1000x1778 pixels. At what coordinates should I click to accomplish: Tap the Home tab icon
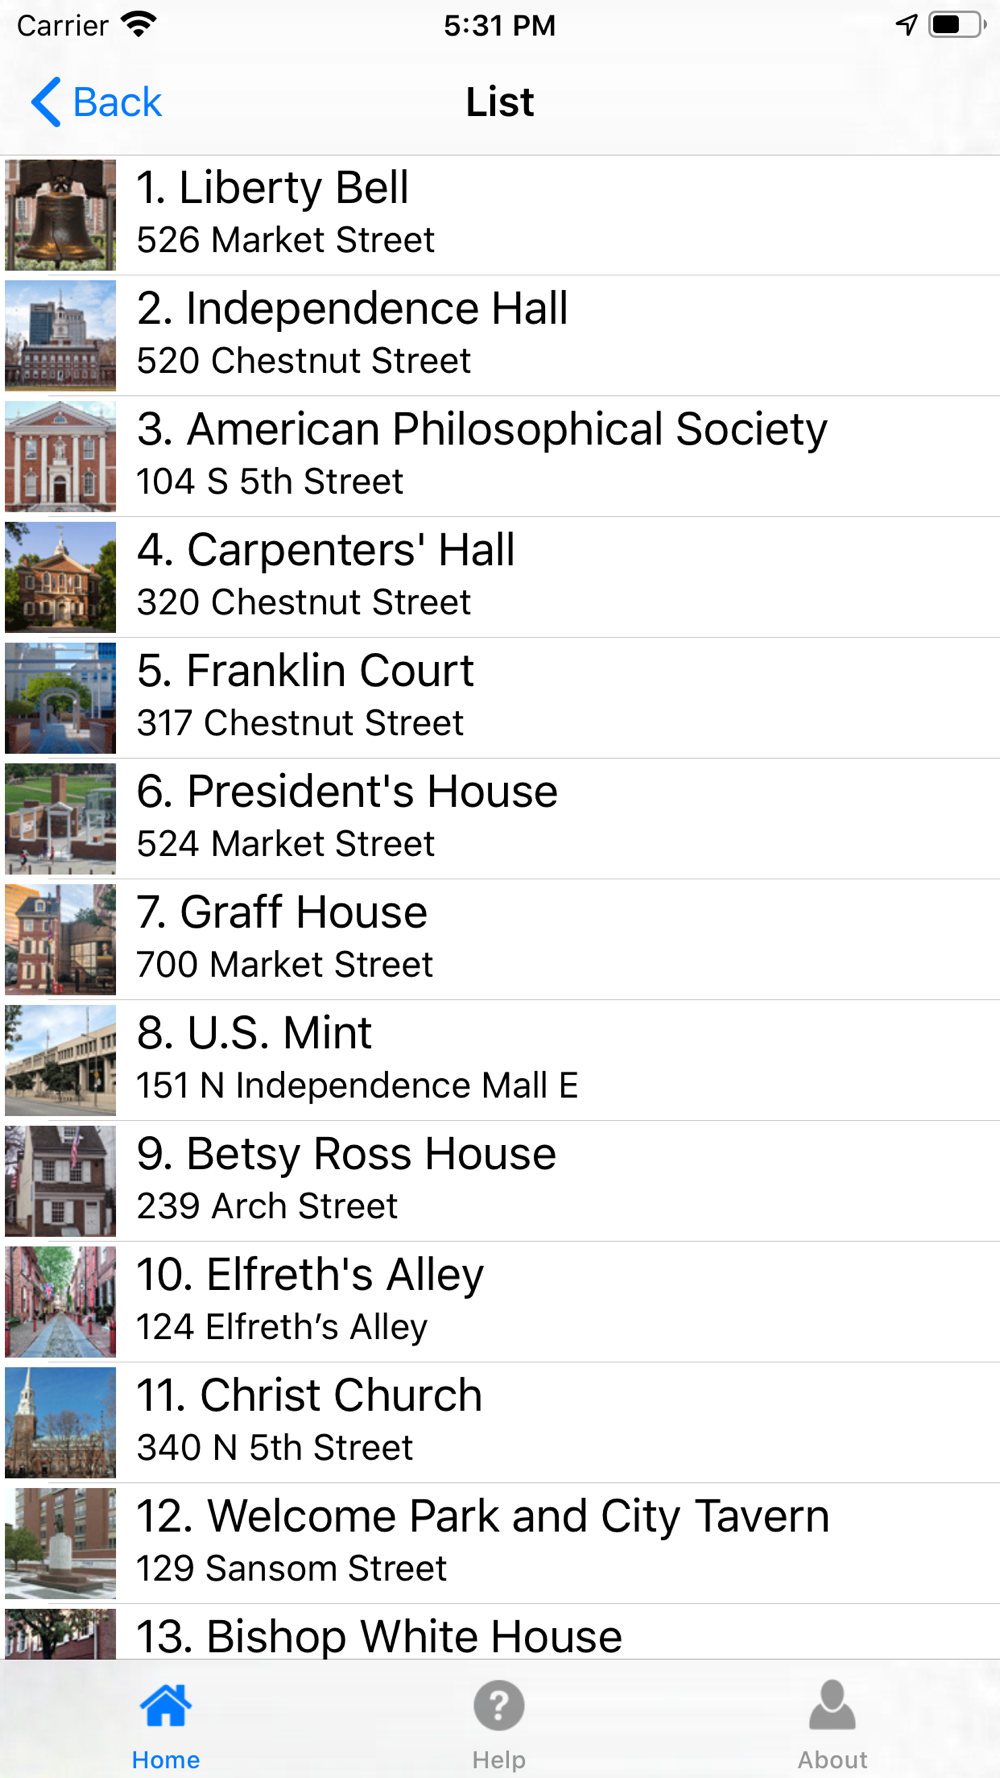click(x=165, y=1706)
